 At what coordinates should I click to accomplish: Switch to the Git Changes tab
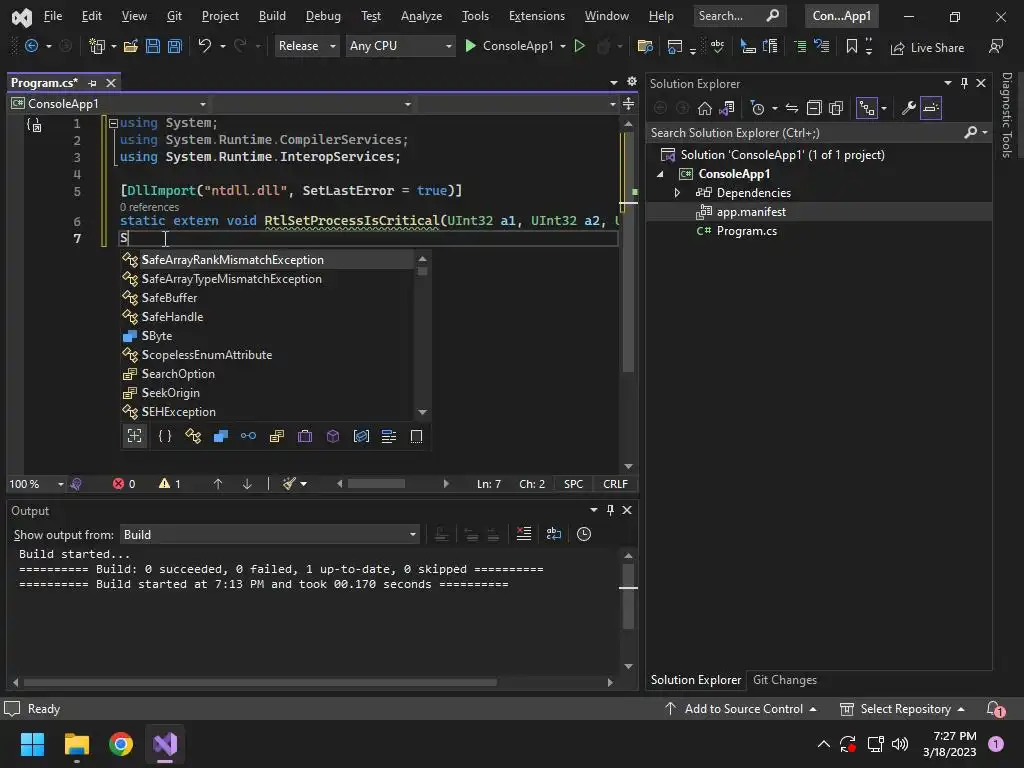click(x=784, y=680)
